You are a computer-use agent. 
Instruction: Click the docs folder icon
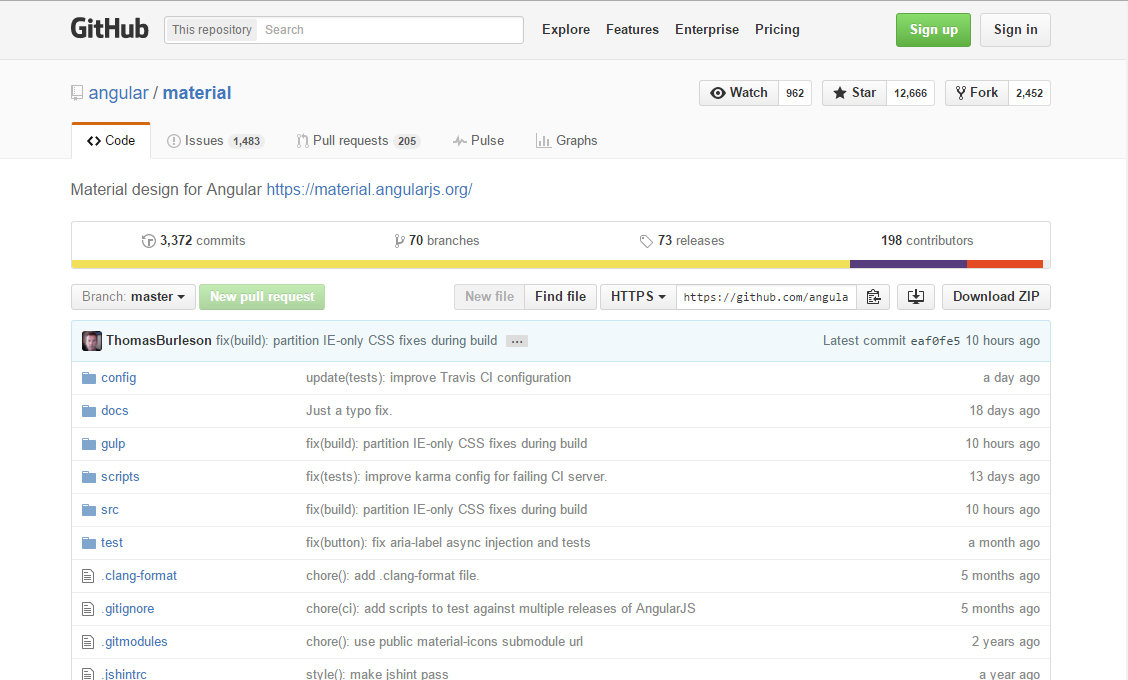click(88, 411)
